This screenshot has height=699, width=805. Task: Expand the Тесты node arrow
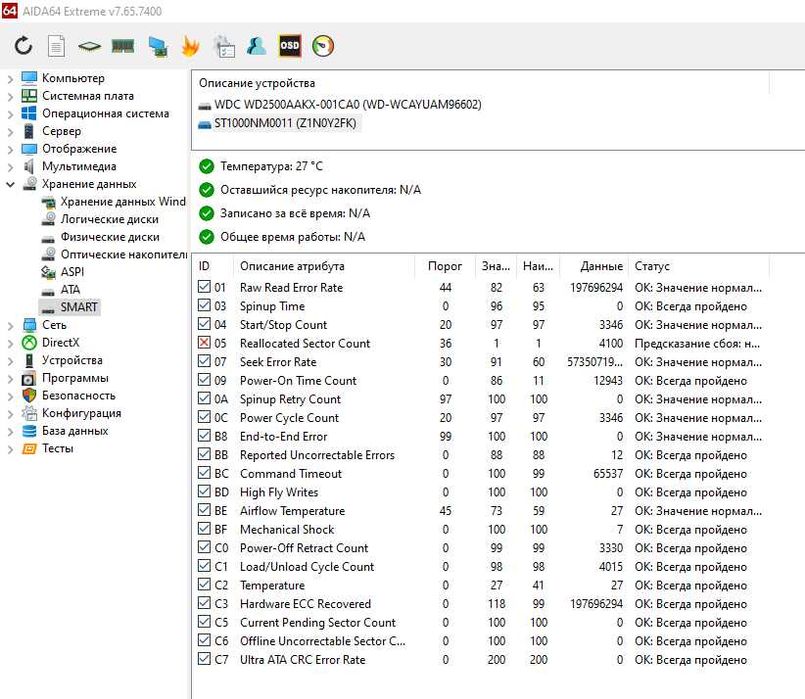click(10, 449)
